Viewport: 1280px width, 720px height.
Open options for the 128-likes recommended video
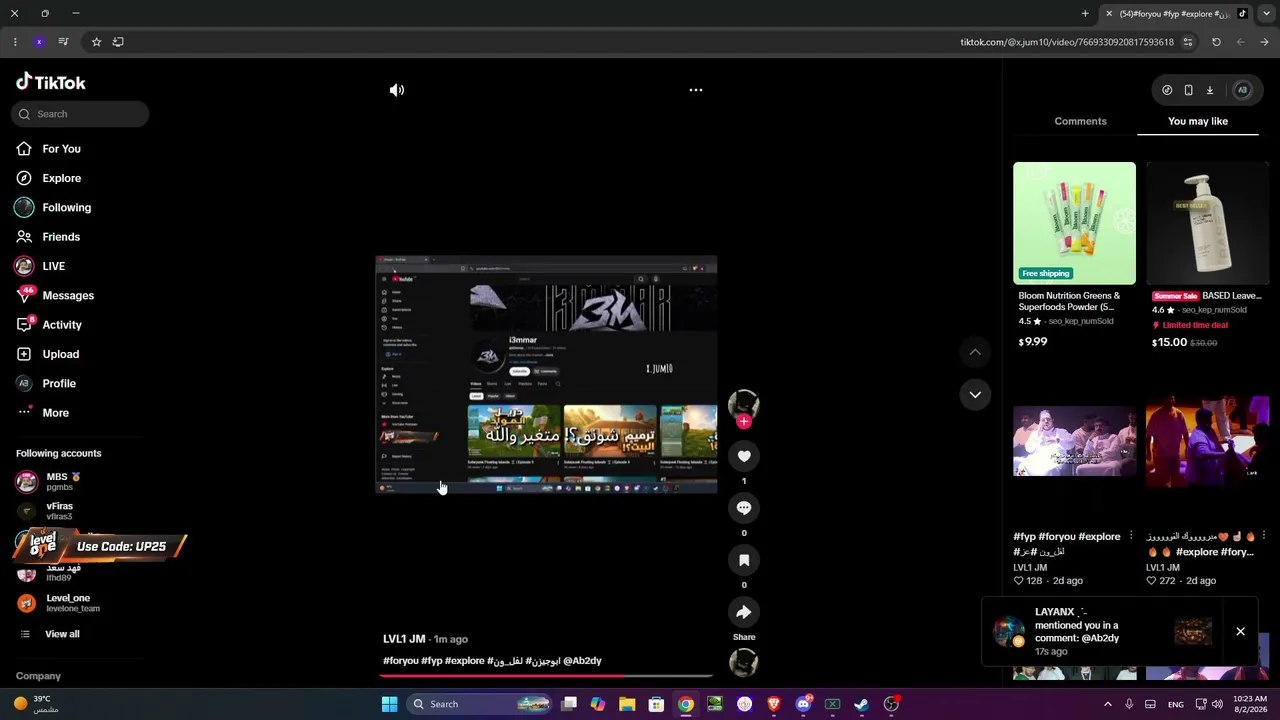(x=1131, y=536)
